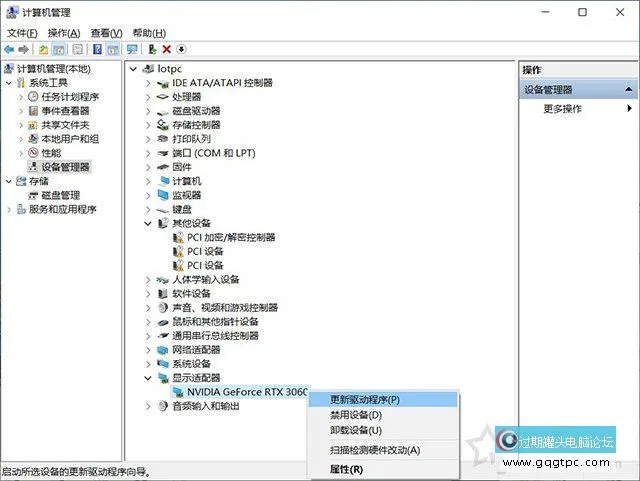
Task: Click the 性能 performance icon
Action: 33,153
